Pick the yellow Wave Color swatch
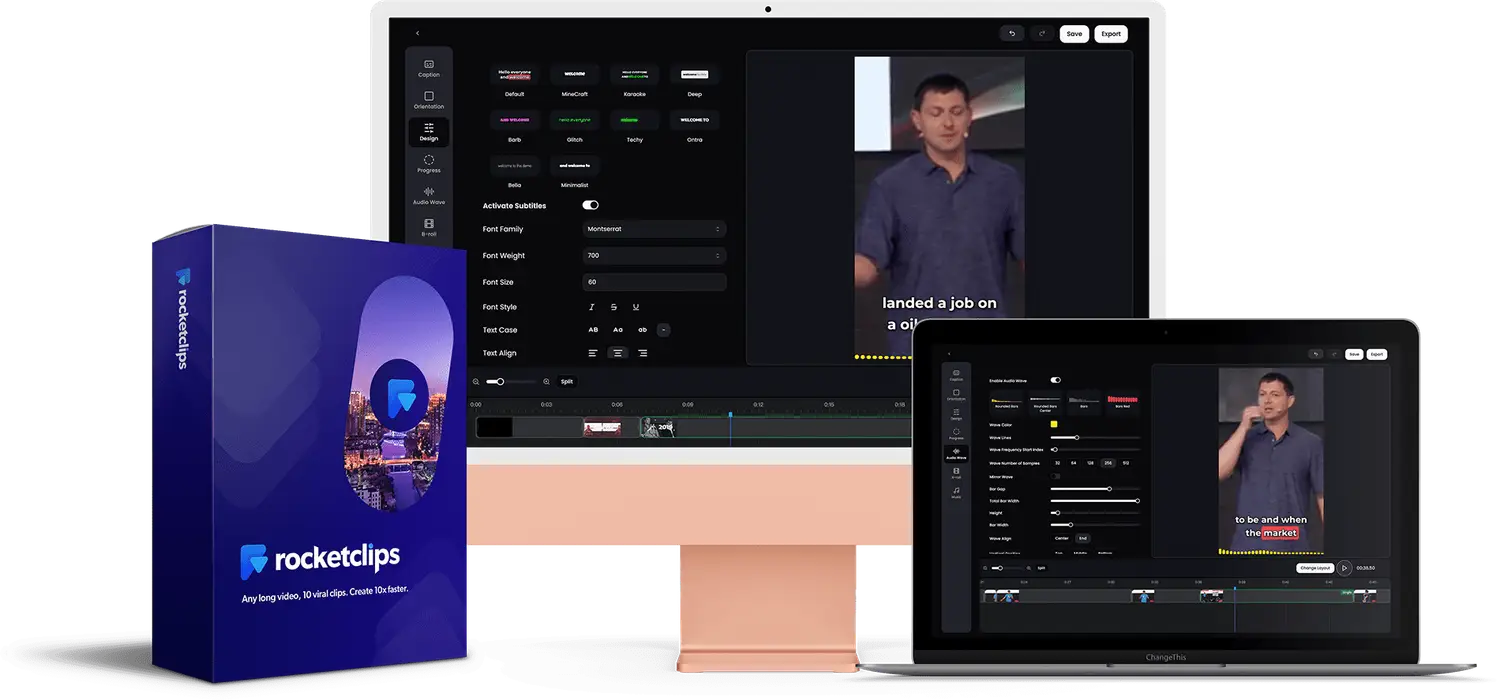The width and height of the screenshot is (1500, 700). click(1054, 424)
